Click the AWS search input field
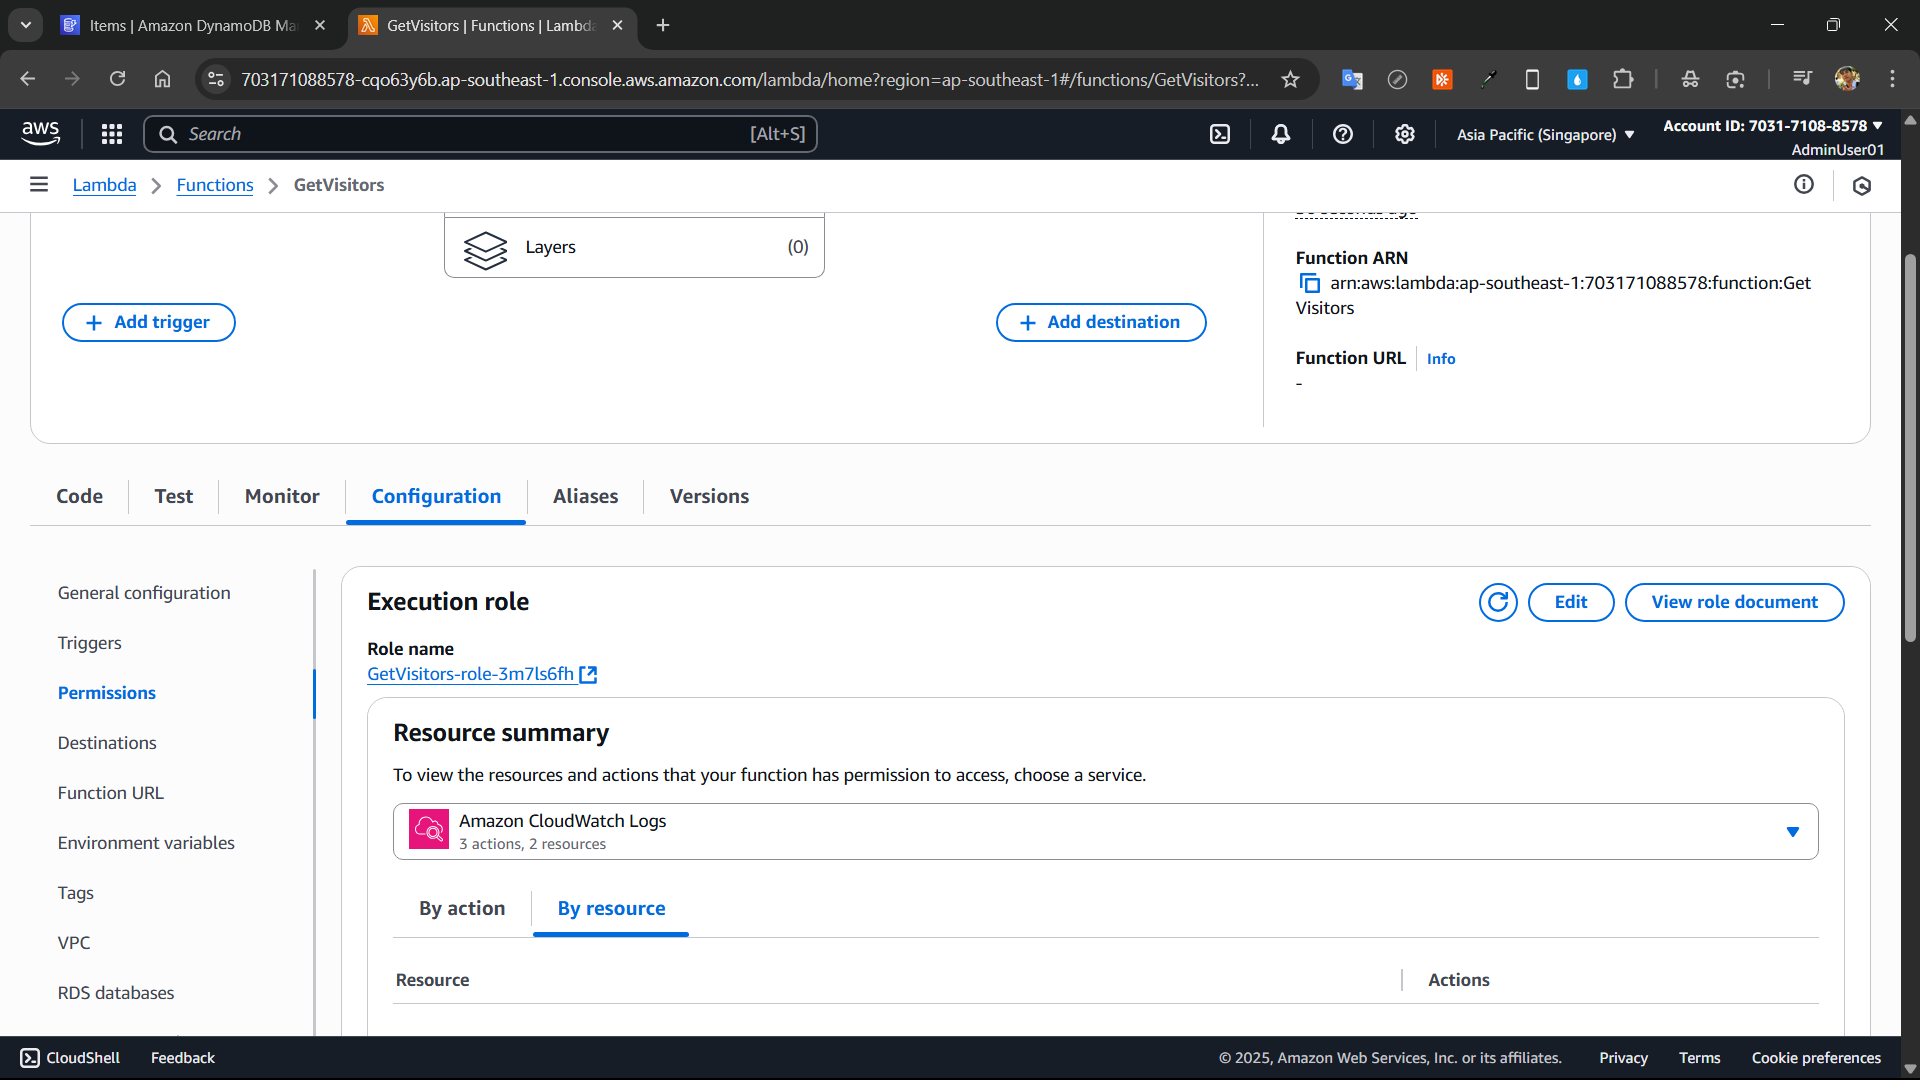 point(480,134)
